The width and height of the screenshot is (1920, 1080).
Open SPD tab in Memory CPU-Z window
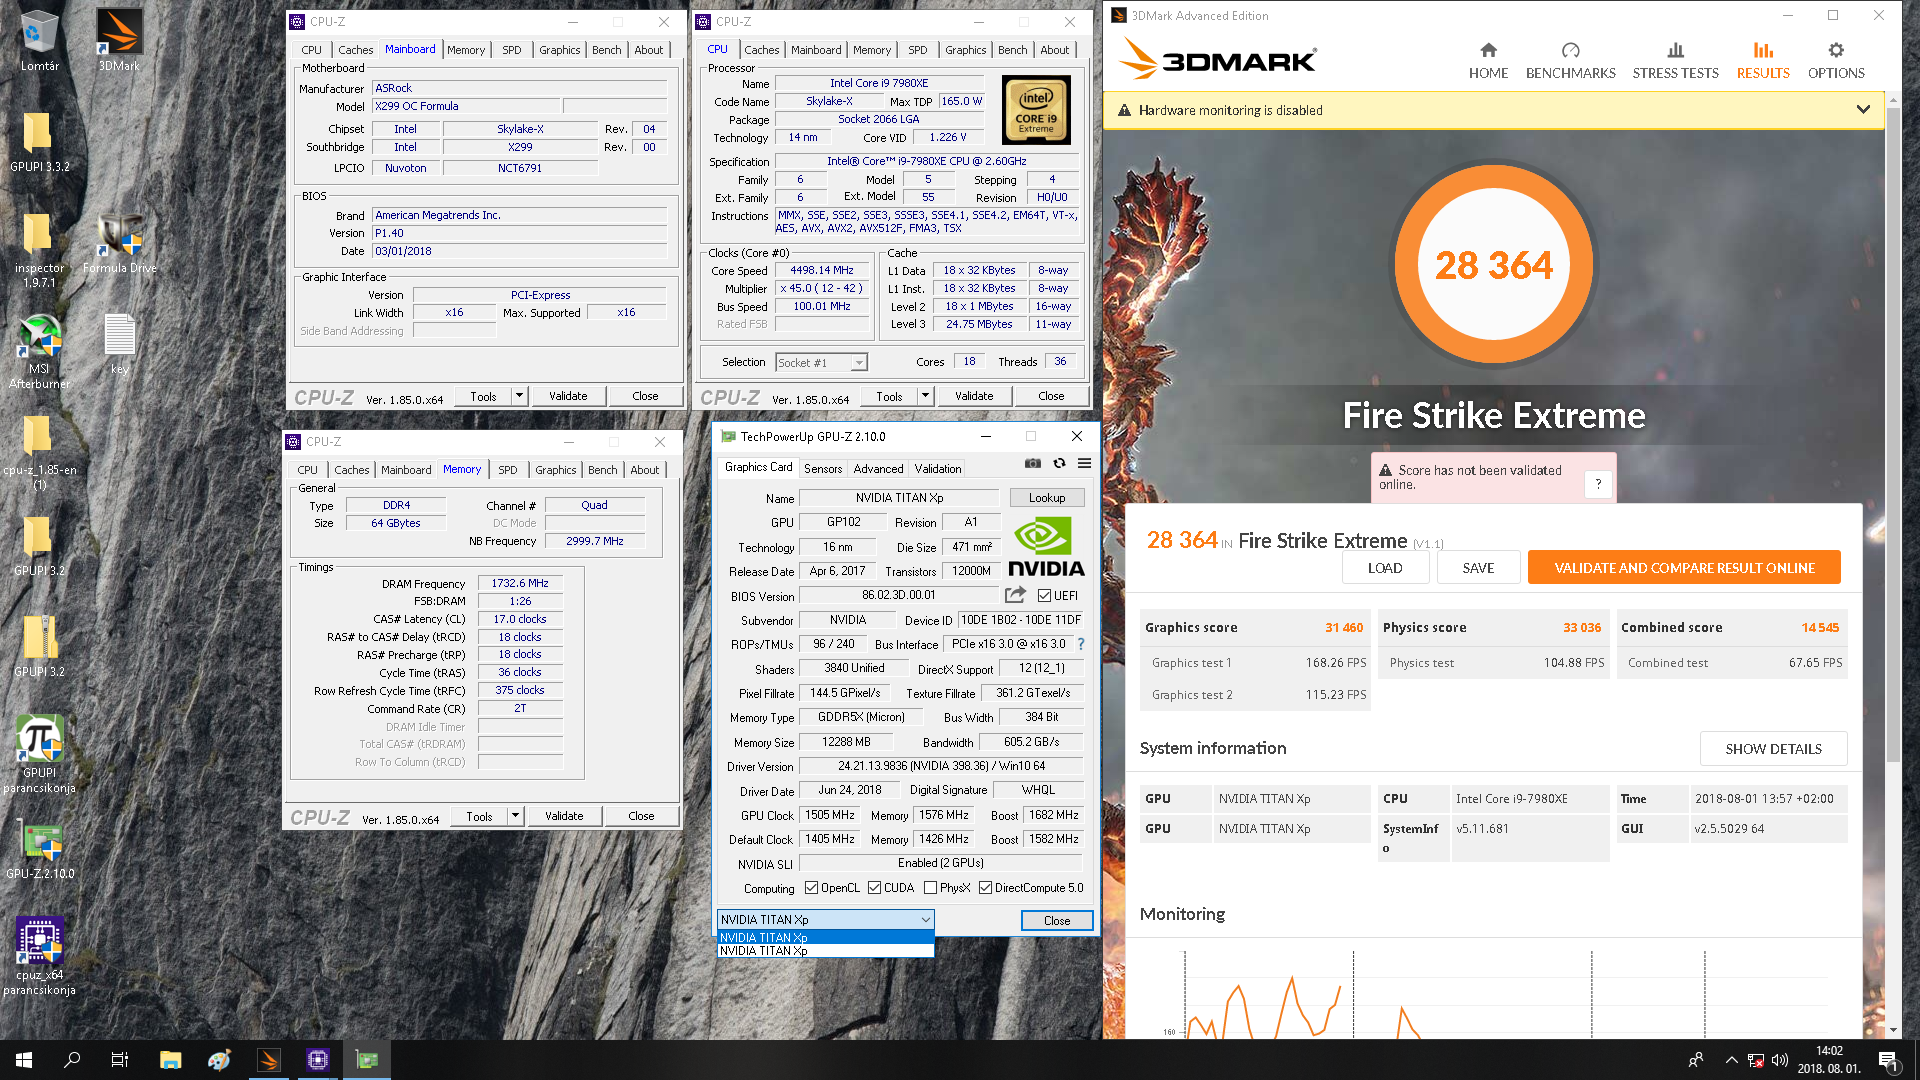[508, 470]
